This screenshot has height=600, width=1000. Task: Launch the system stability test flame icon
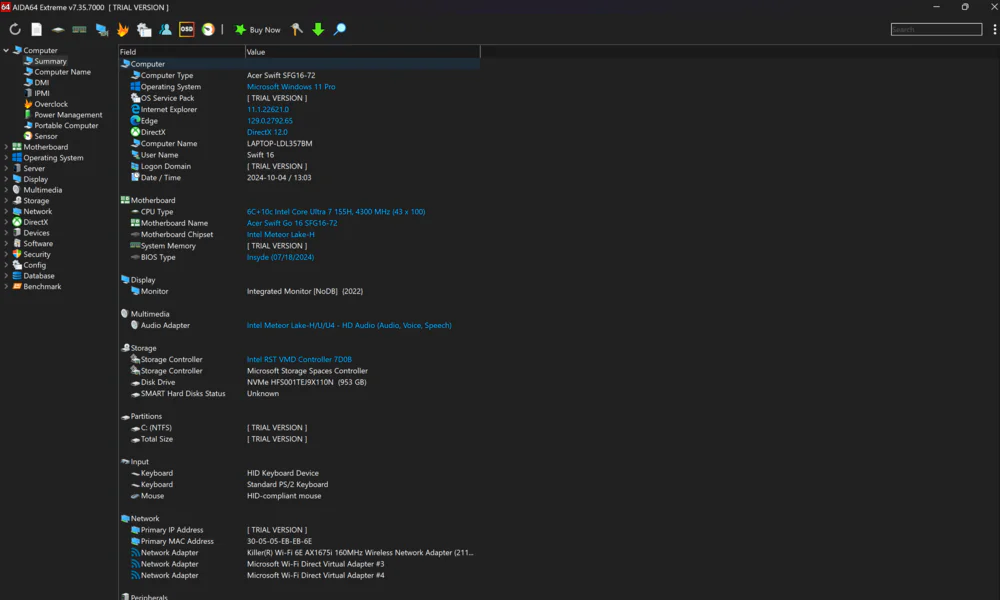pos(122,29)
